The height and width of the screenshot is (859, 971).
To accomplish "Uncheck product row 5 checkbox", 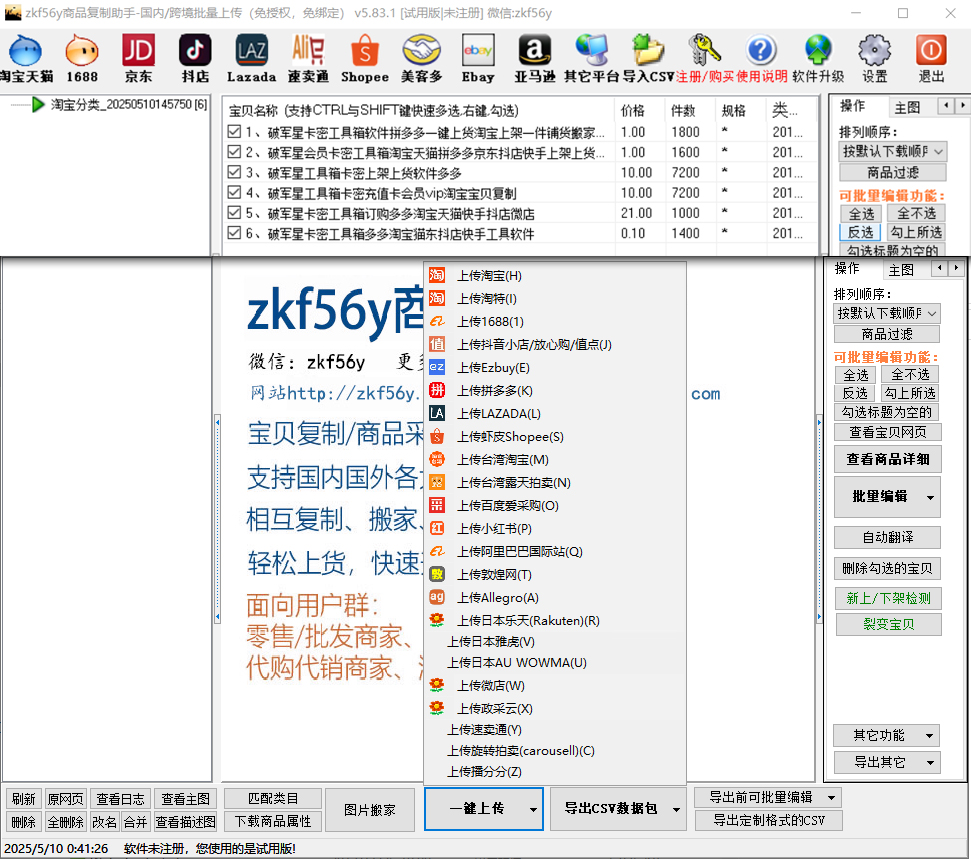I will point(234,213).
